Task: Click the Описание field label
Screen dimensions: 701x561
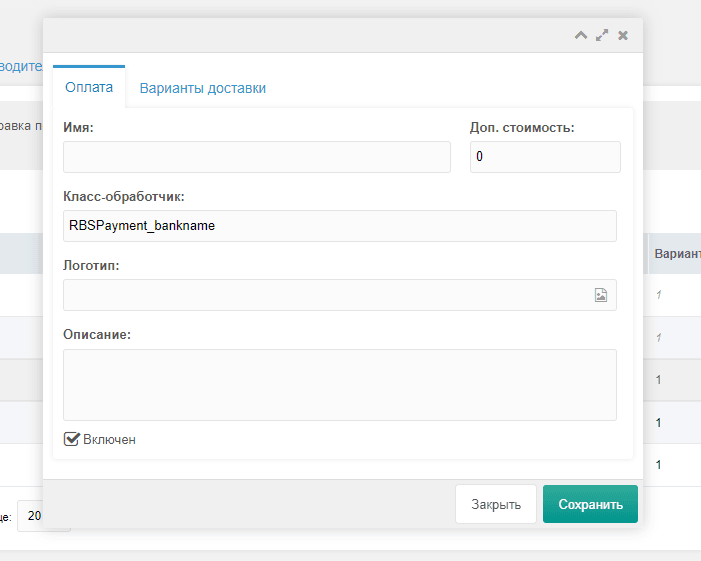Action: [97, 334]
